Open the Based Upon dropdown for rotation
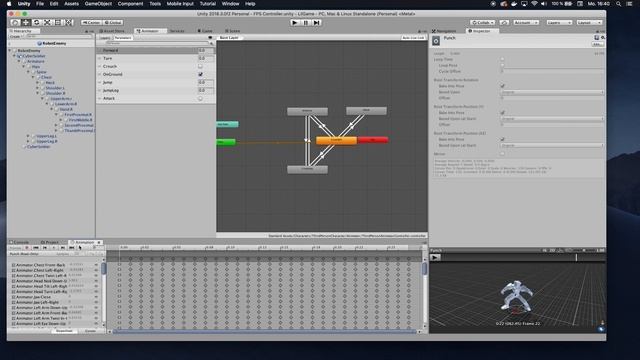The image size is (640, 360). pos(552,92)
